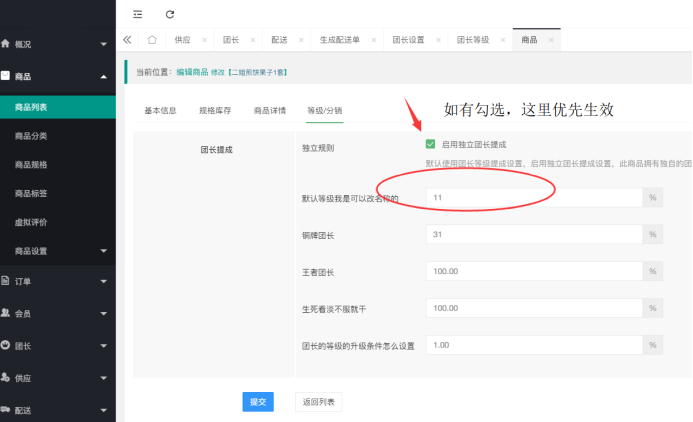The height and width of the screenshot is (422, 693).
Task: Click the sidebar collapse menu icon
Action: coord(137,14)
